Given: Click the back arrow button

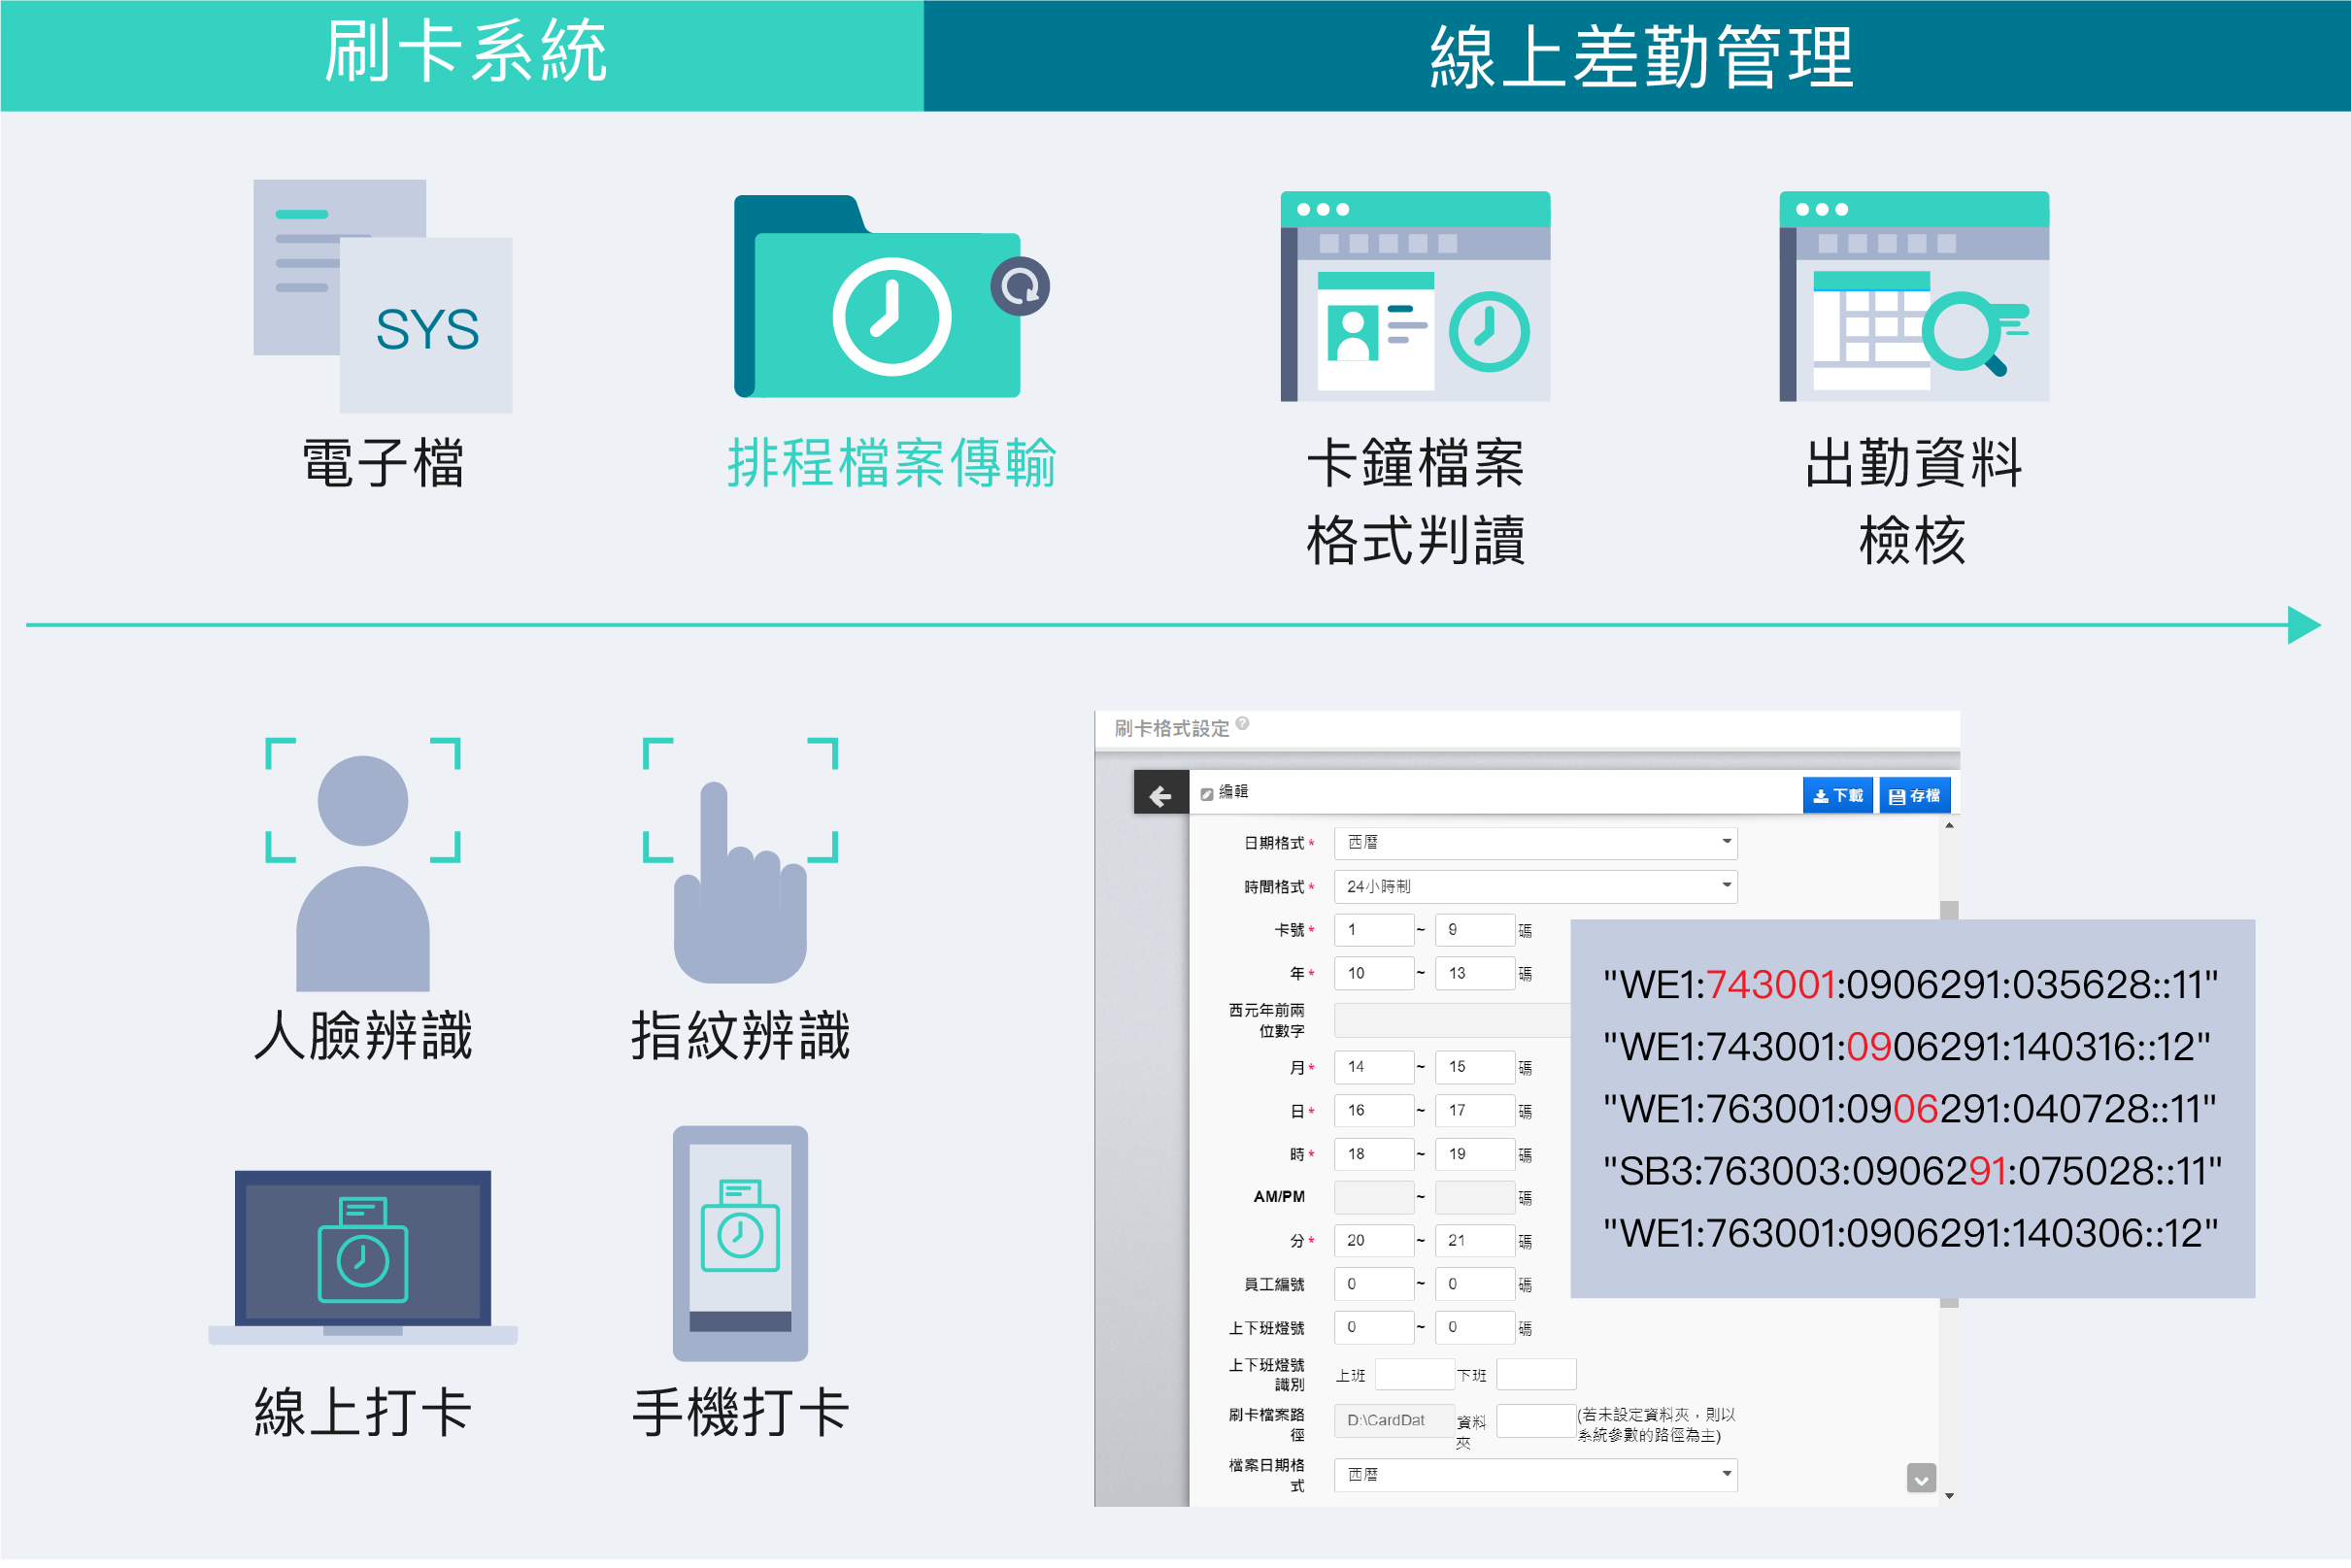Looking at the screenshot, I should tap(1161, 796).
